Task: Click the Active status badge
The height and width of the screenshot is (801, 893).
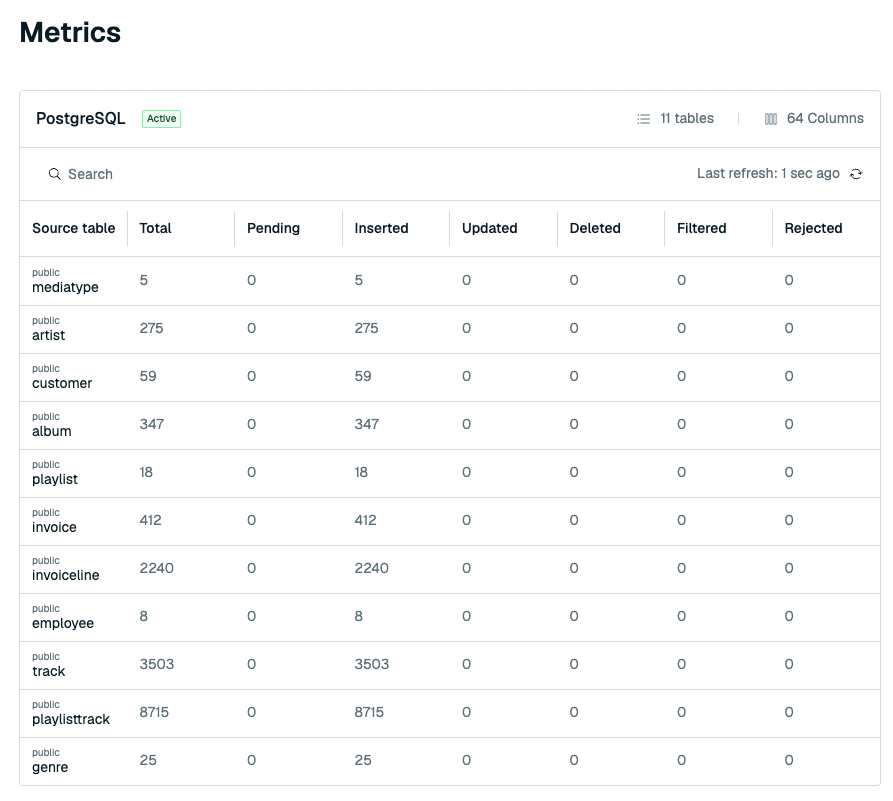Action: [x=162, y=118]
